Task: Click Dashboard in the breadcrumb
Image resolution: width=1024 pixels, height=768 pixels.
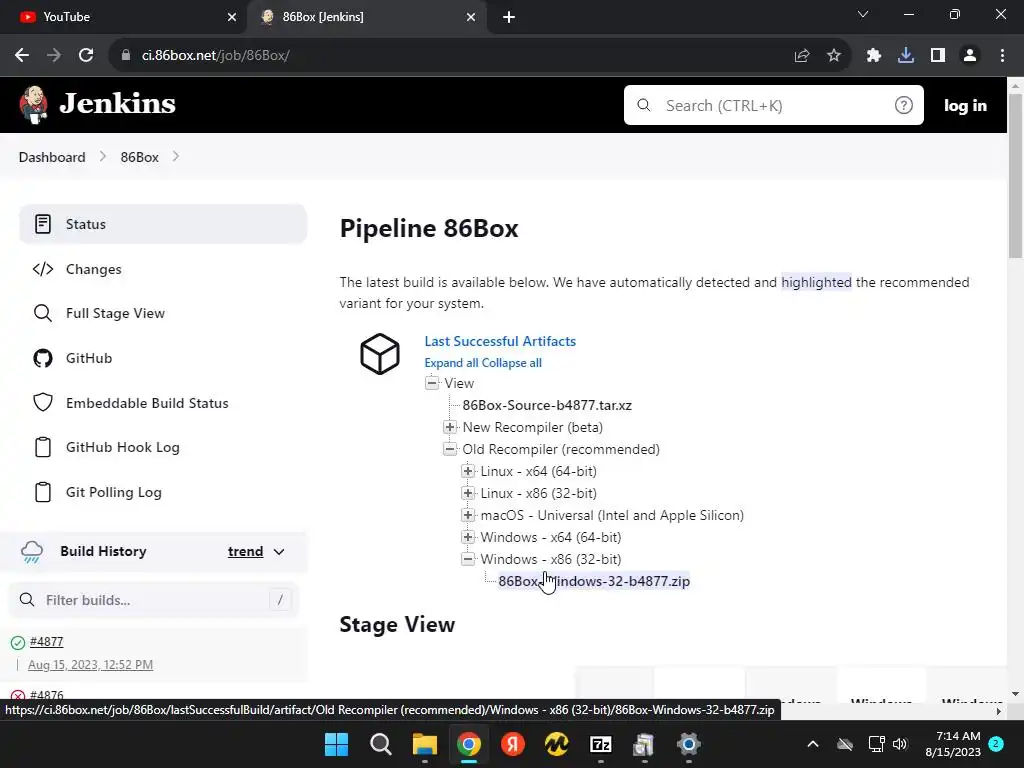Action: click(52, 157)
